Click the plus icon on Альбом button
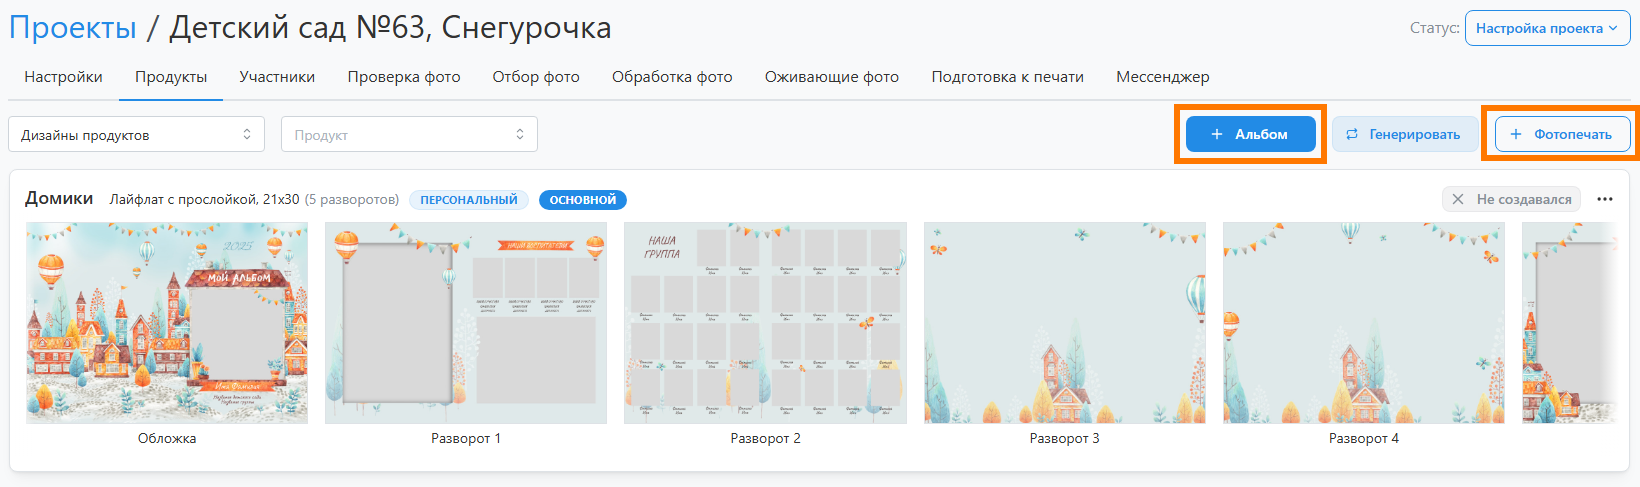This screenshot has width=1640, height=487. pyautogui.click(x=1217, y=134)
